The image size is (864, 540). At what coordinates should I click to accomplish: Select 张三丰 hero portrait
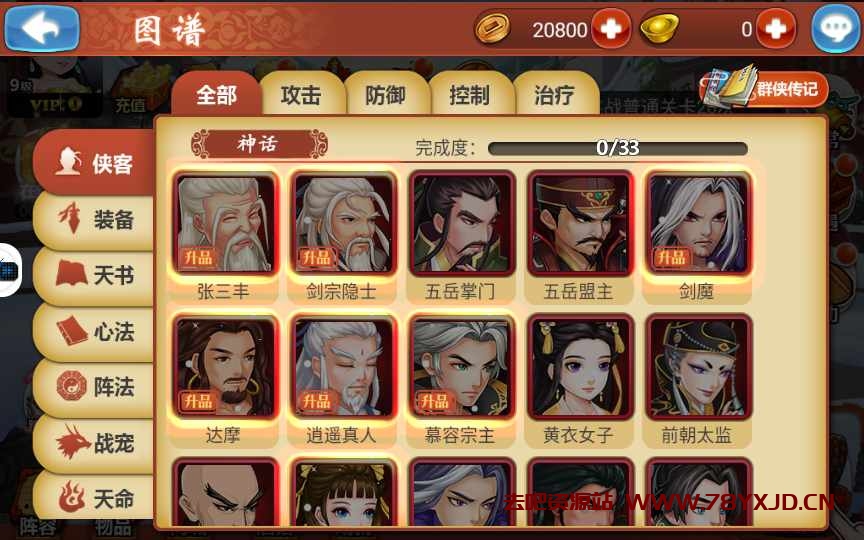pos(224,223)
